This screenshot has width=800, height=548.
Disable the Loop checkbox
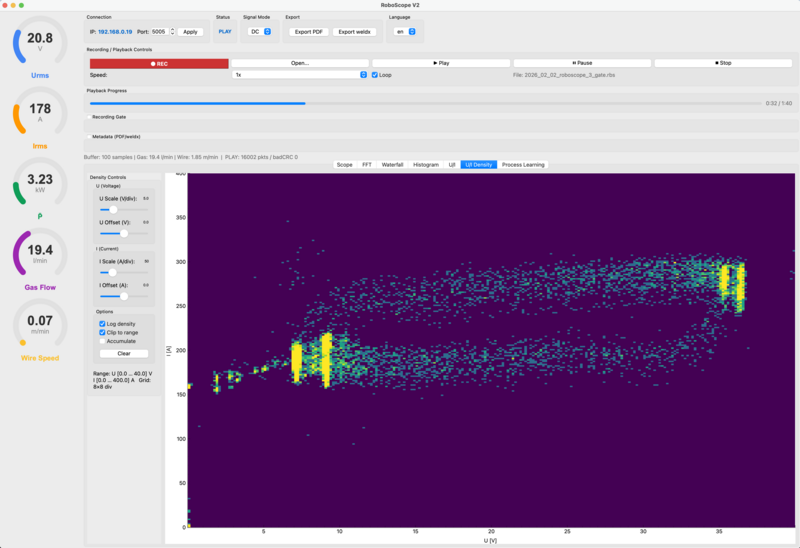coord(375,74)
